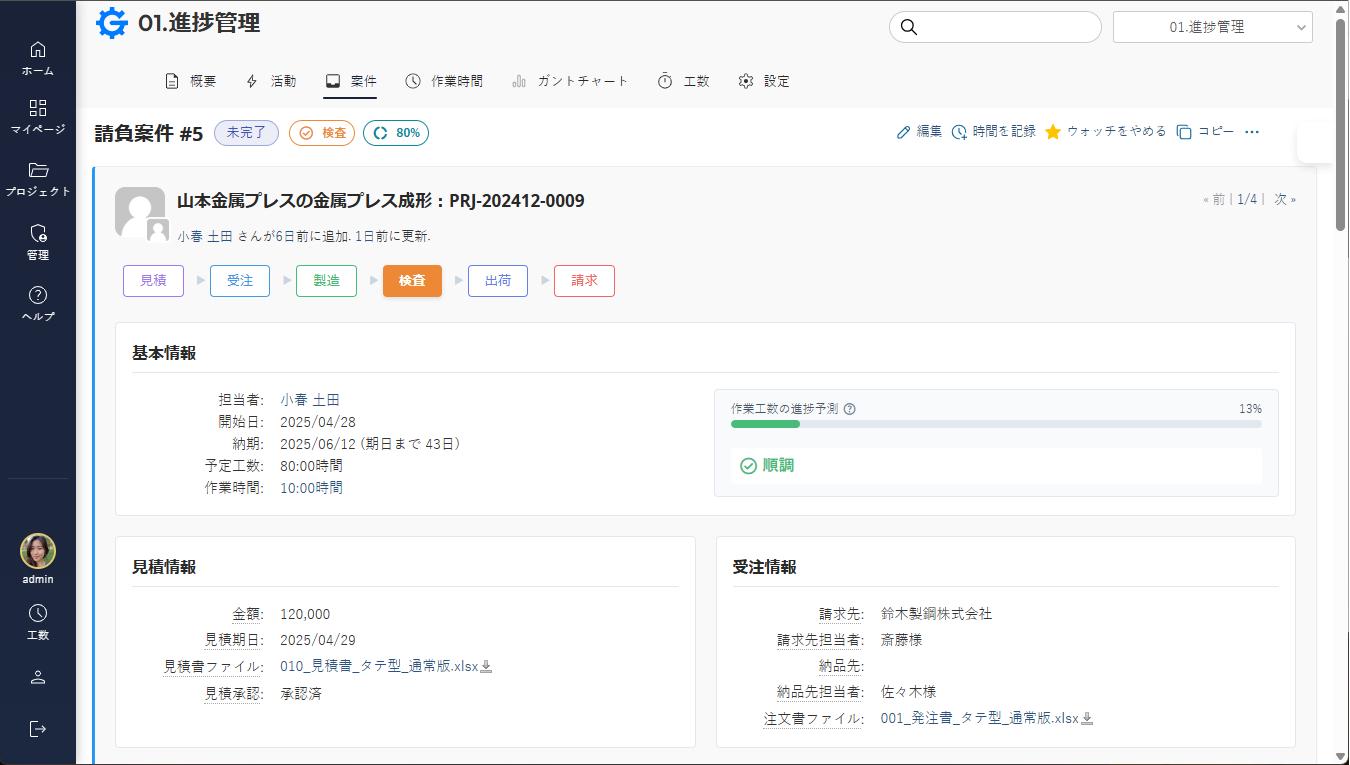Viewport: 1350px width, 765px height.
Task: Click the Help (ヘルプ) question mark icon
Action: 38,296
